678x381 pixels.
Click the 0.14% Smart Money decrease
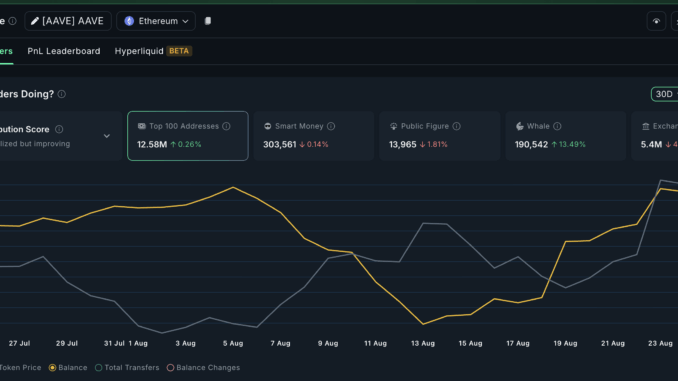coord(317,144)
